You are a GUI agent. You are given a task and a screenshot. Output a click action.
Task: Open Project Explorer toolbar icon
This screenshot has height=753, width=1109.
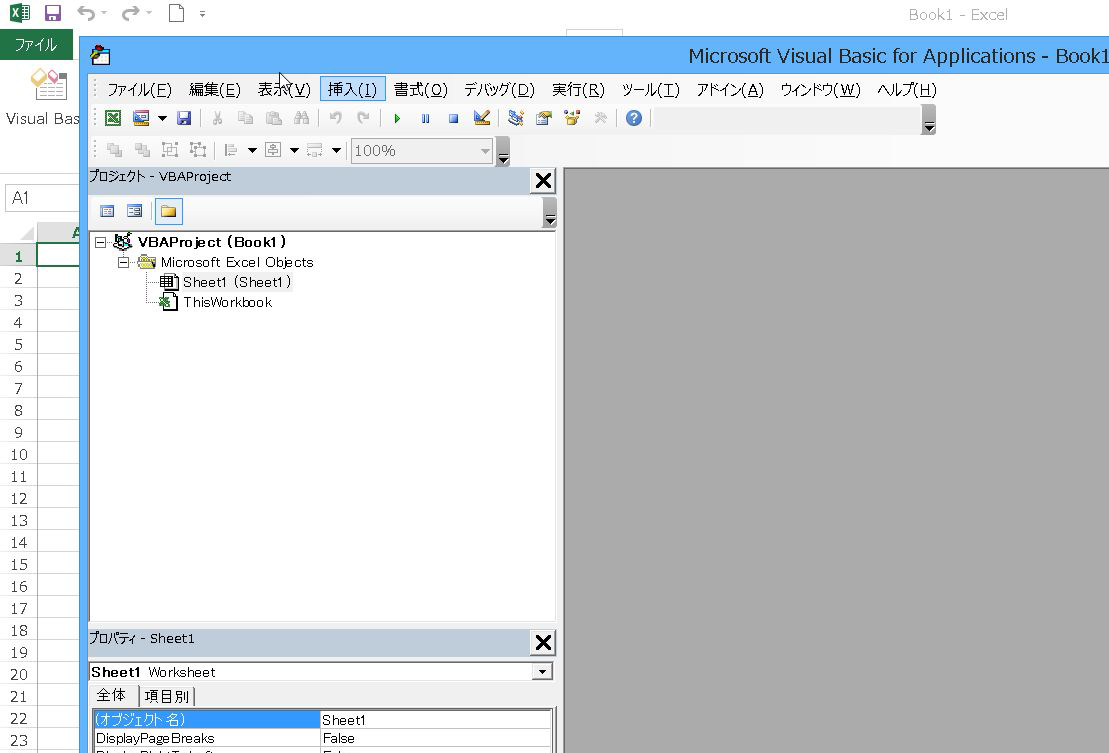(x=516, y=118)
